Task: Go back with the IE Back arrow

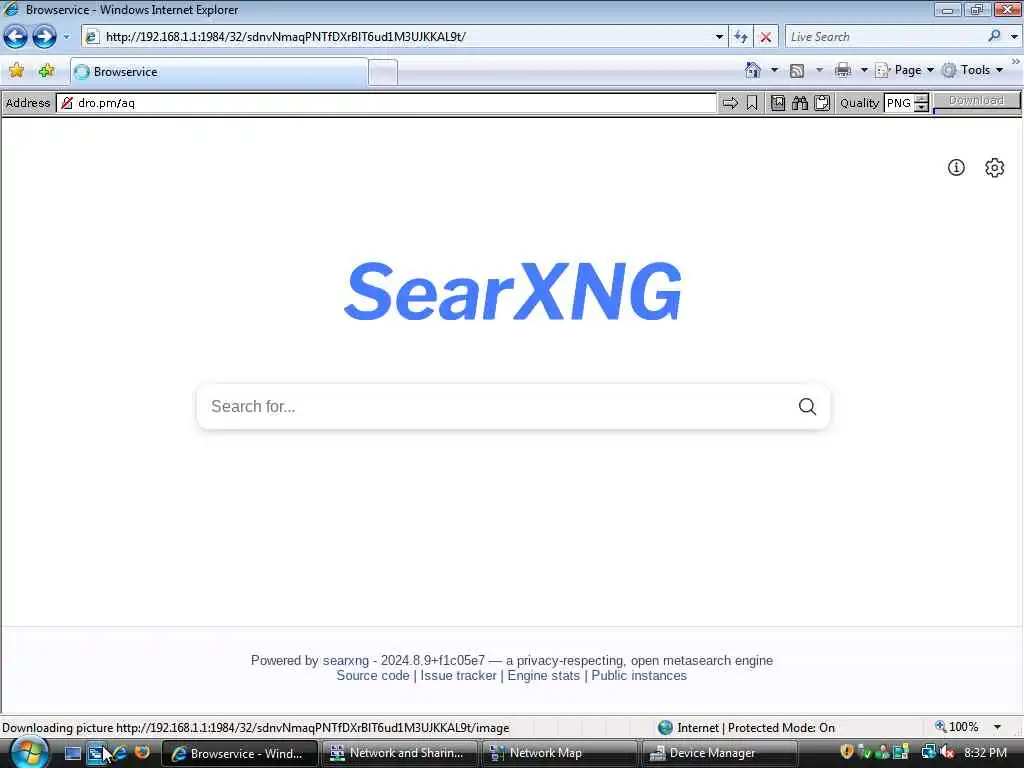Action: (16, 37)
